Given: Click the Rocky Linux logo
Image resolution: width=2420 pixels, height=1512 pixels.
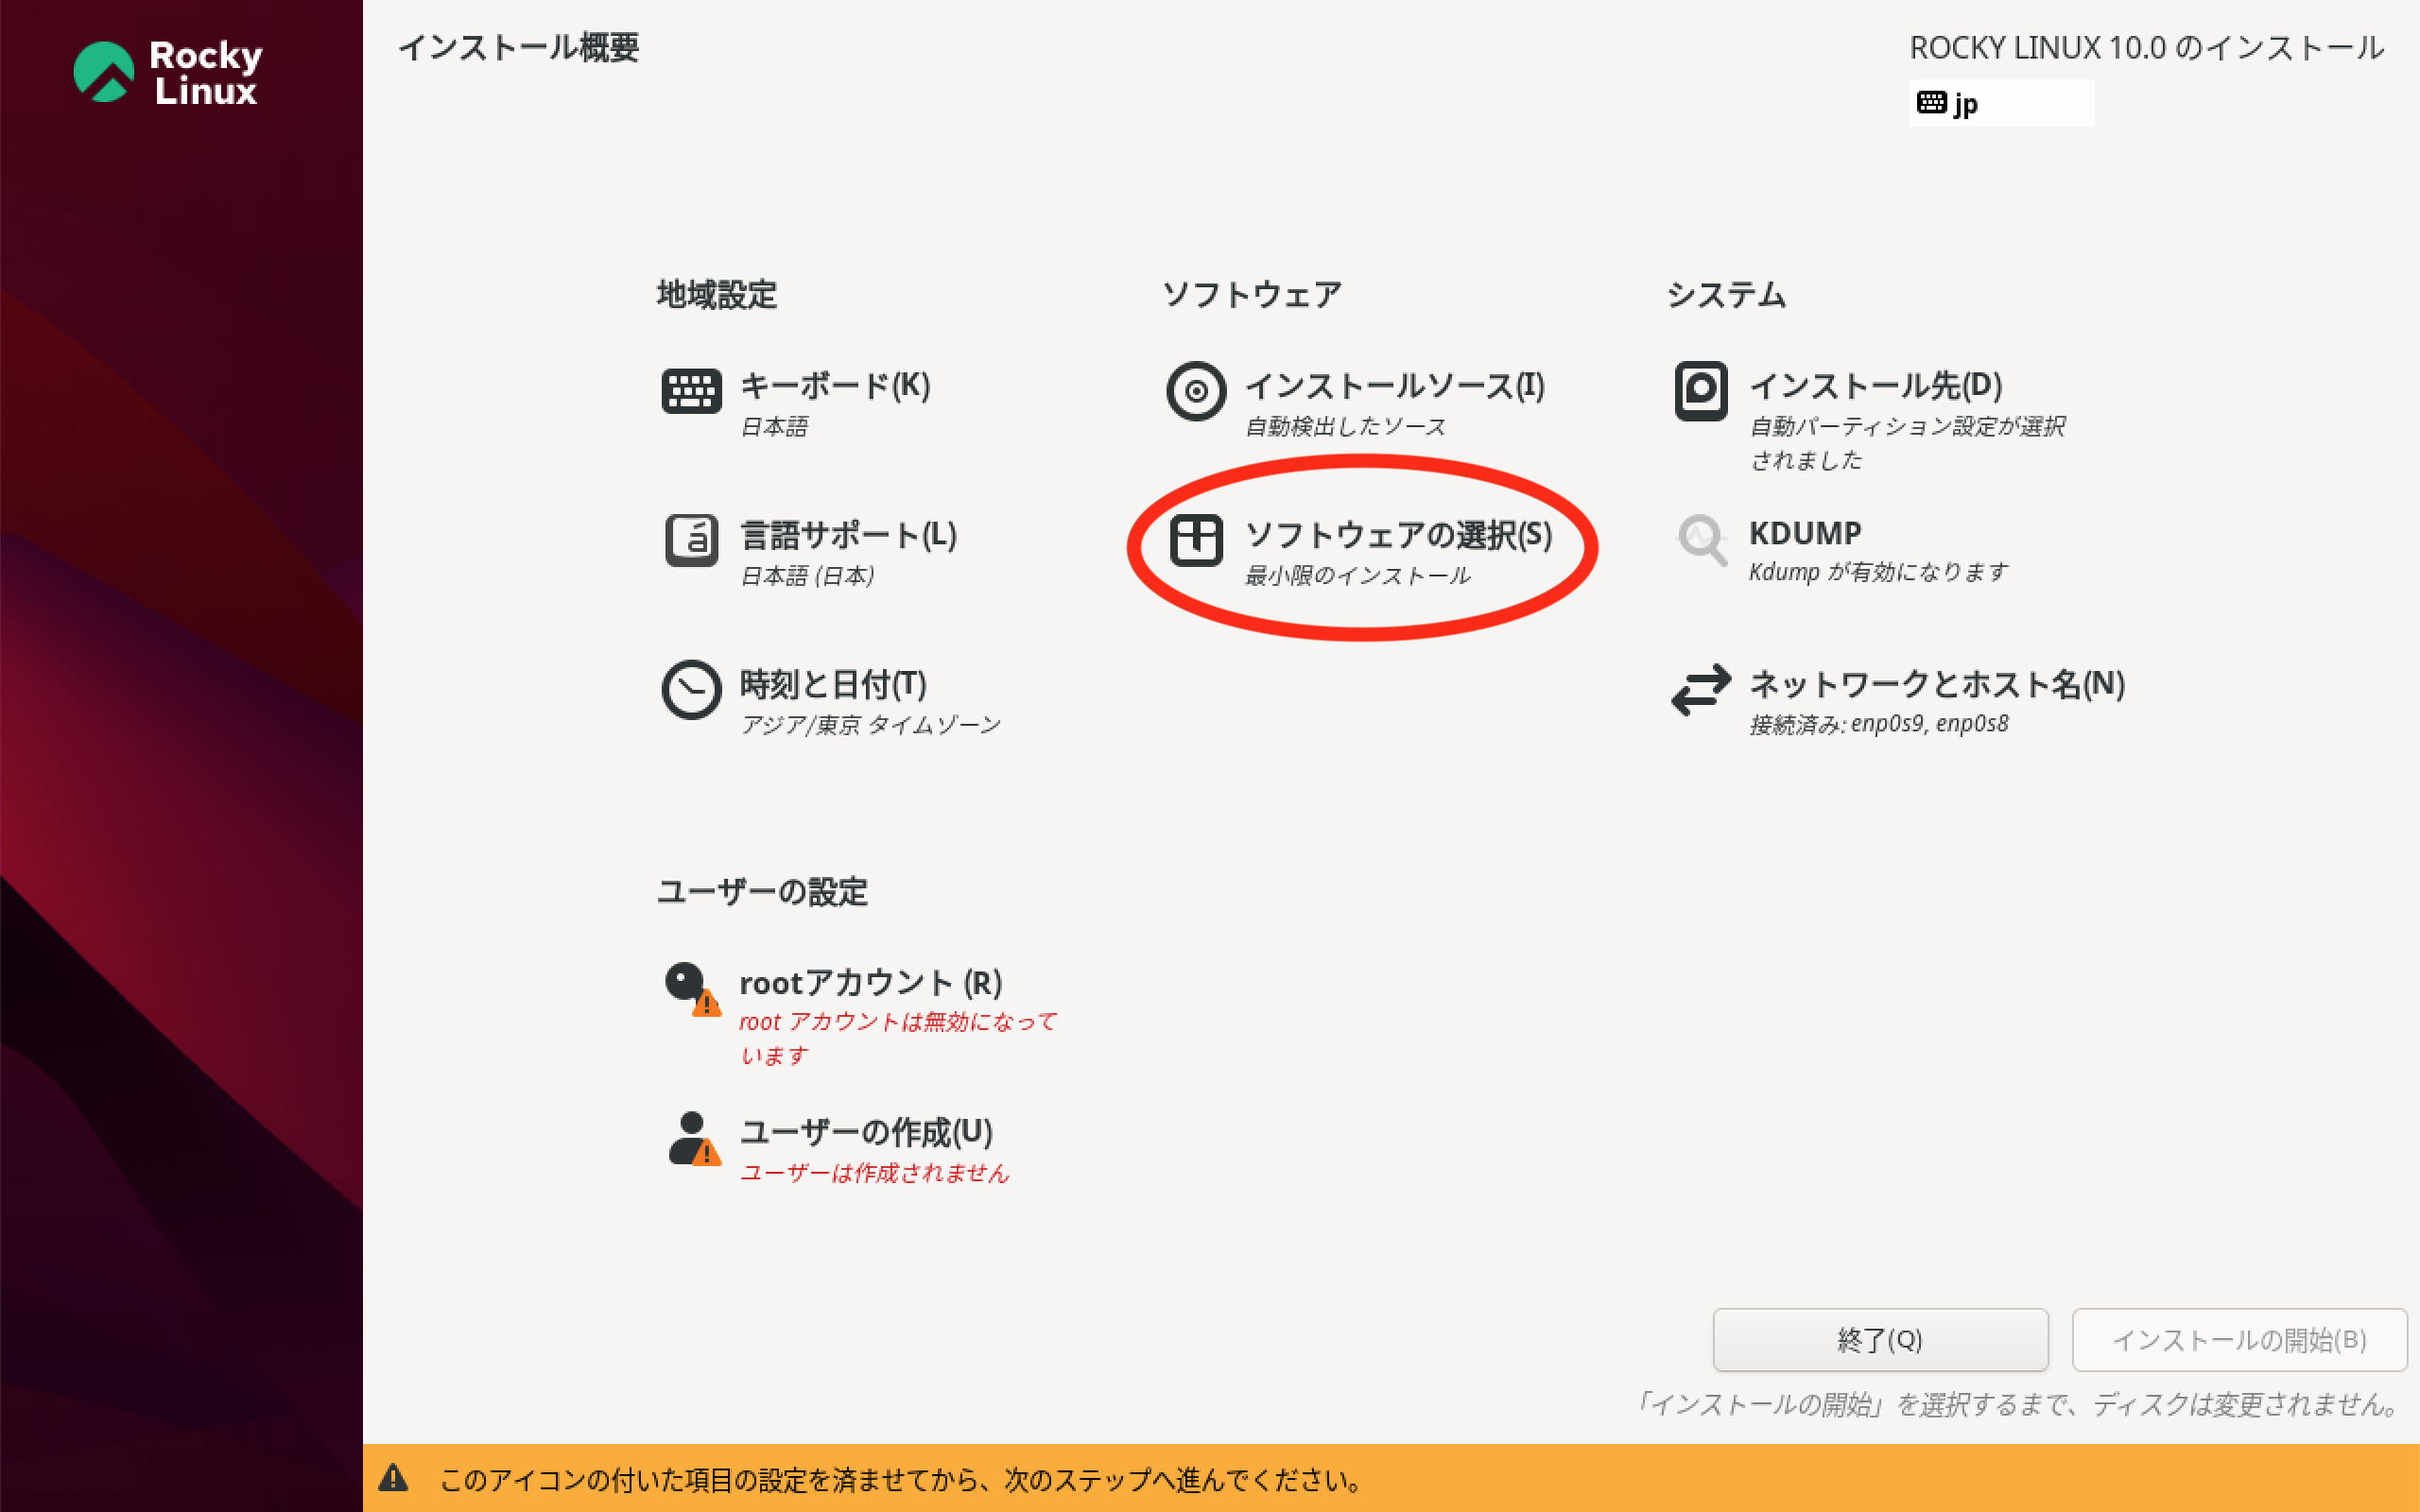Looking at the screenshot, I should pyautogui.click(x=168, y=72).
